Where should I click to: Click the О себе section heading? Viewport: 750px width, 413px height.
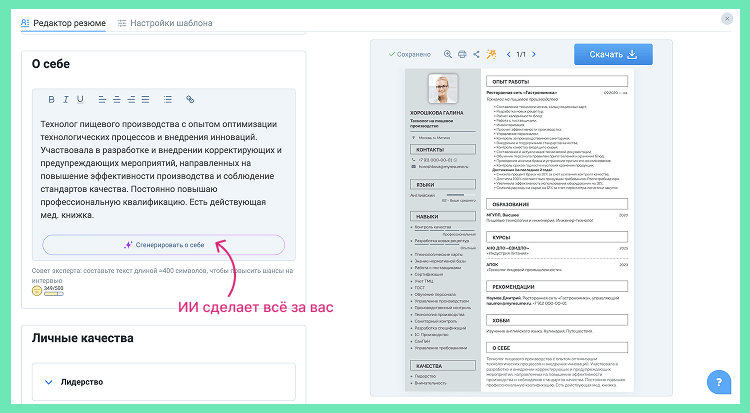click(x=51, y=64)
